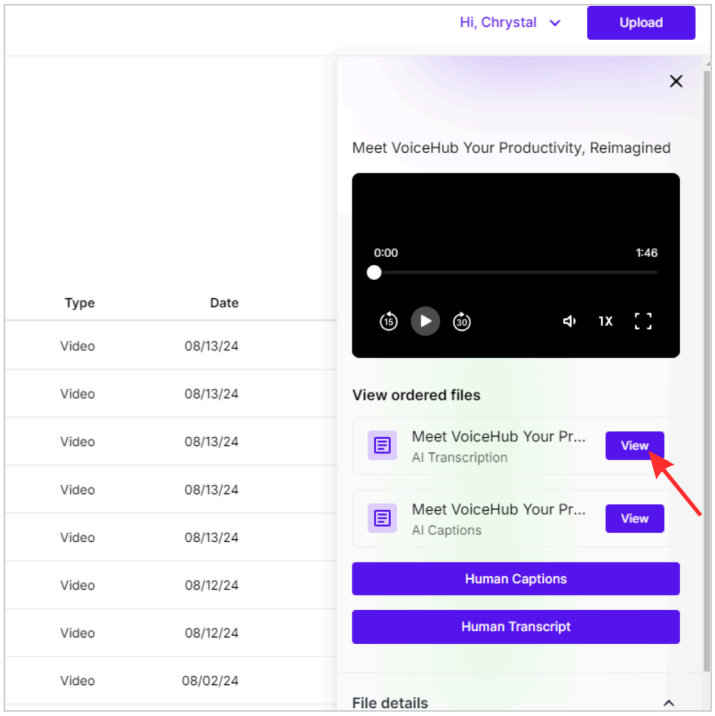The width and height of the screenshot is (715, 716).
Task: Close the file details side panel
Action: (x=676, y=81)
